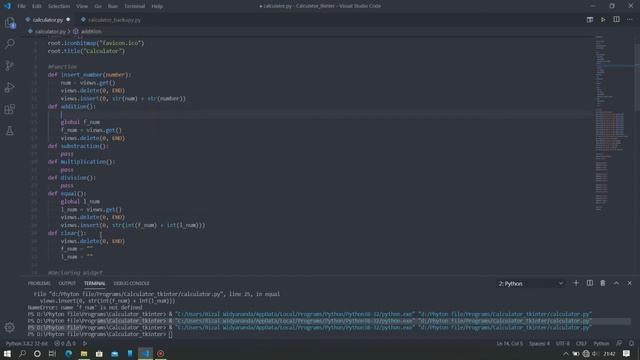This screenshot has height=360, width=640.
Task: Click status bar run play icon
Action: click(85, 344)
